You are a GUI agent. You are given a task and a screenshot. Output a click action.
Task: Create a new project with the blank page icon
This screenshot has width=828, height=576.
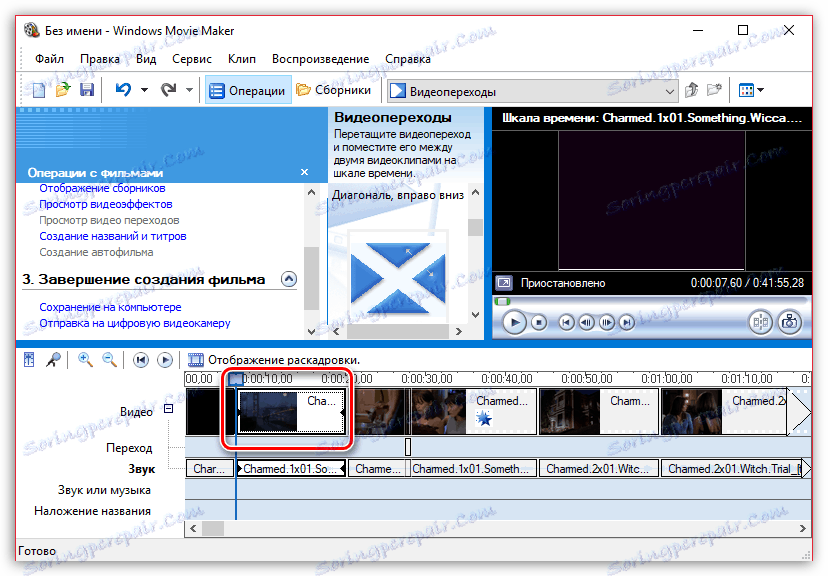tap(39, 90)
